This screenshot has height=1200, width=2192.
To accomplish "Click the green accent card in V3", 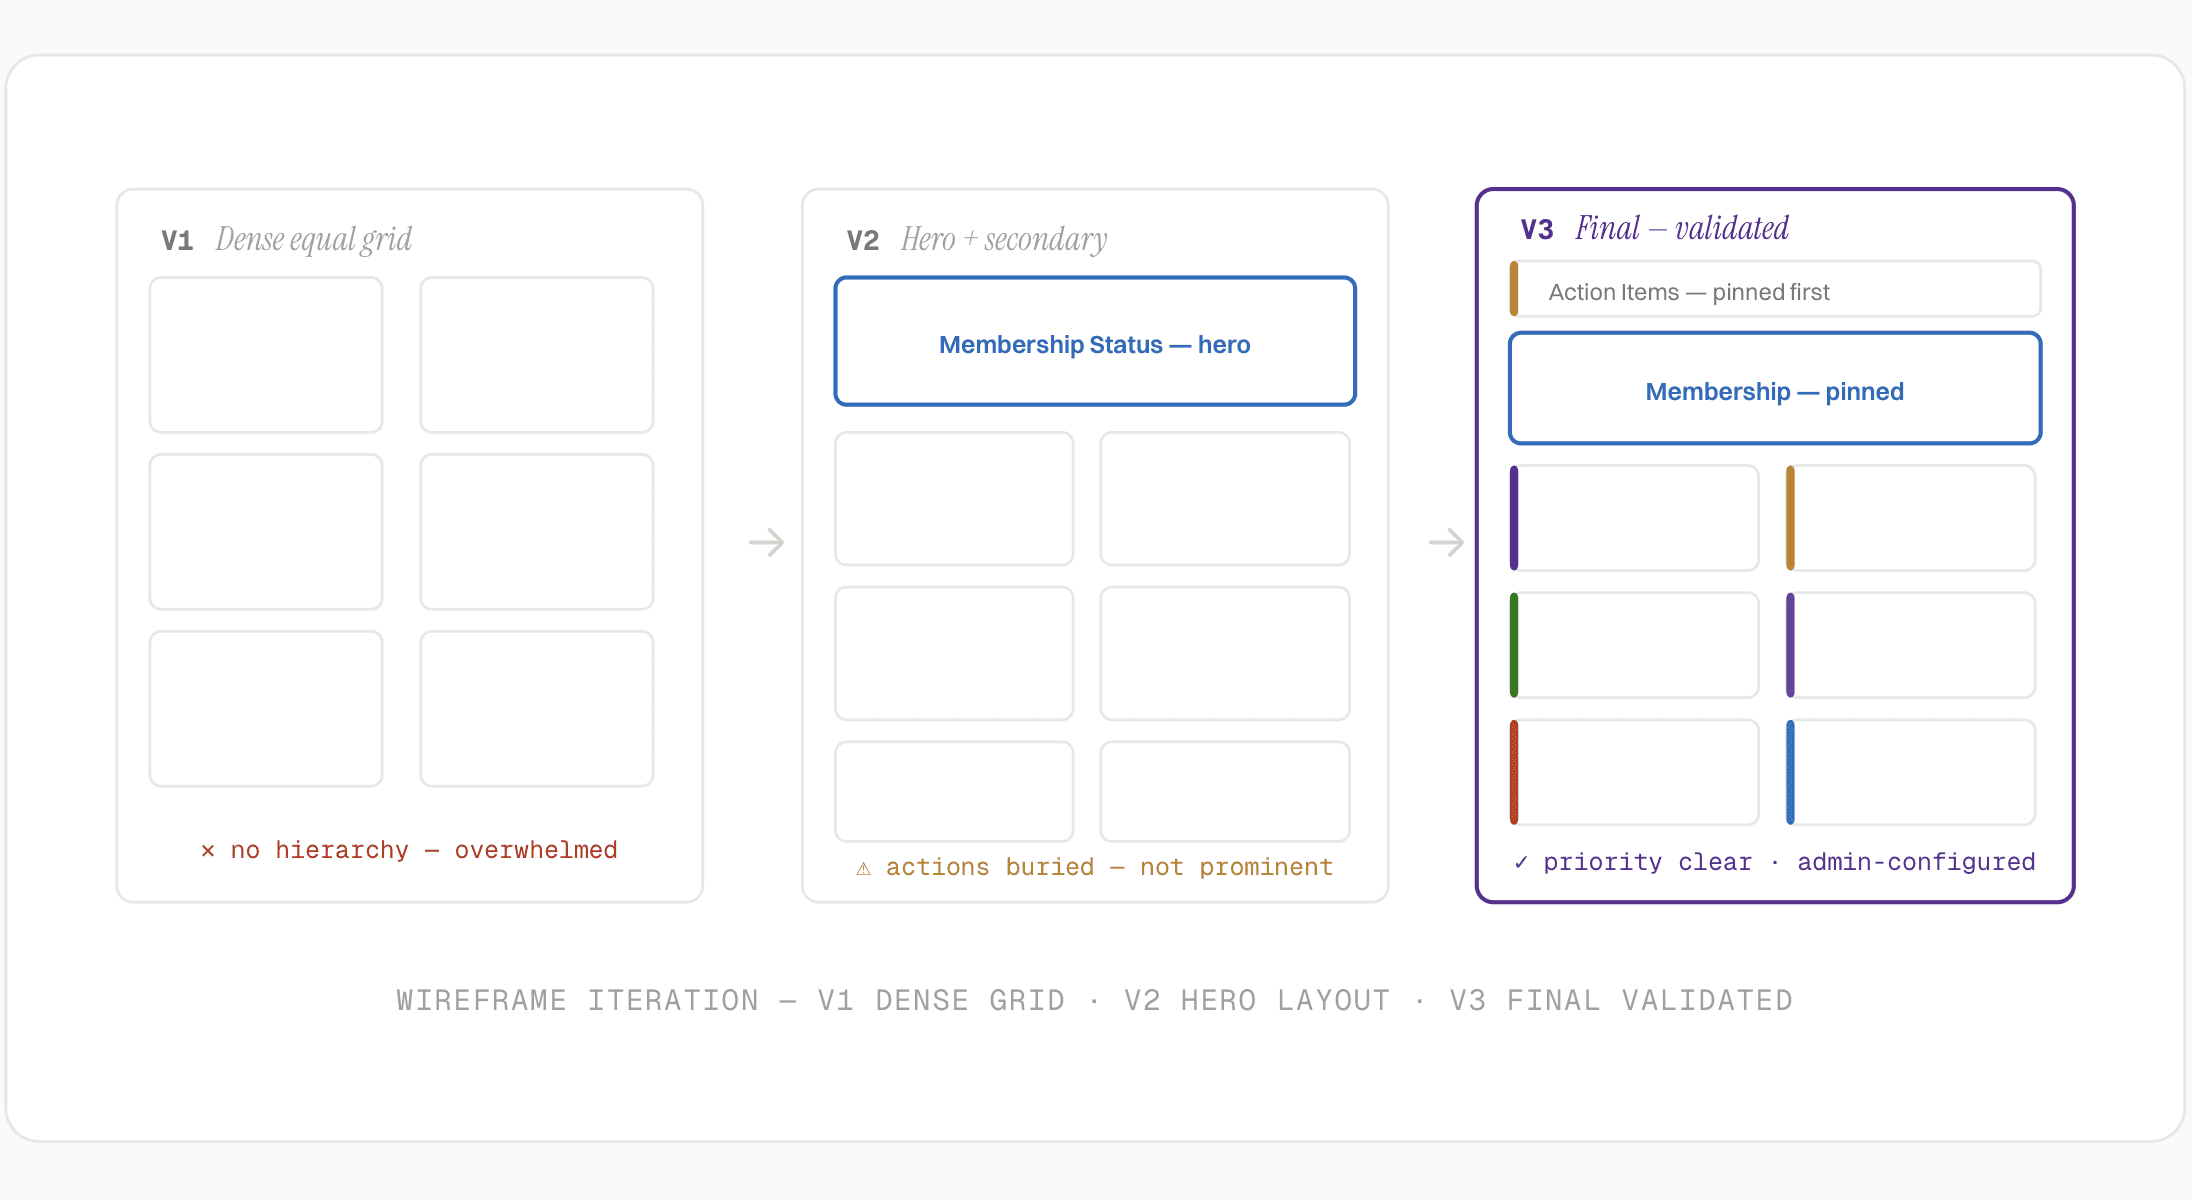I will [x=1634, y=645].
